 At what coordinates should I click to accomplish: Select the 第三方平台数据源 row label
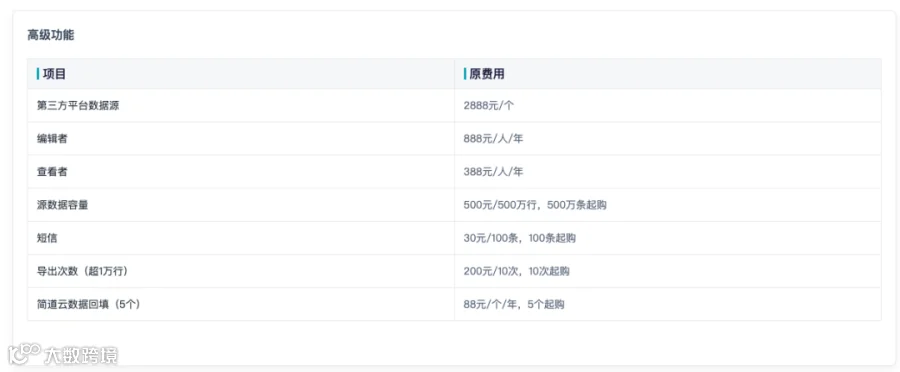point(78,106)
